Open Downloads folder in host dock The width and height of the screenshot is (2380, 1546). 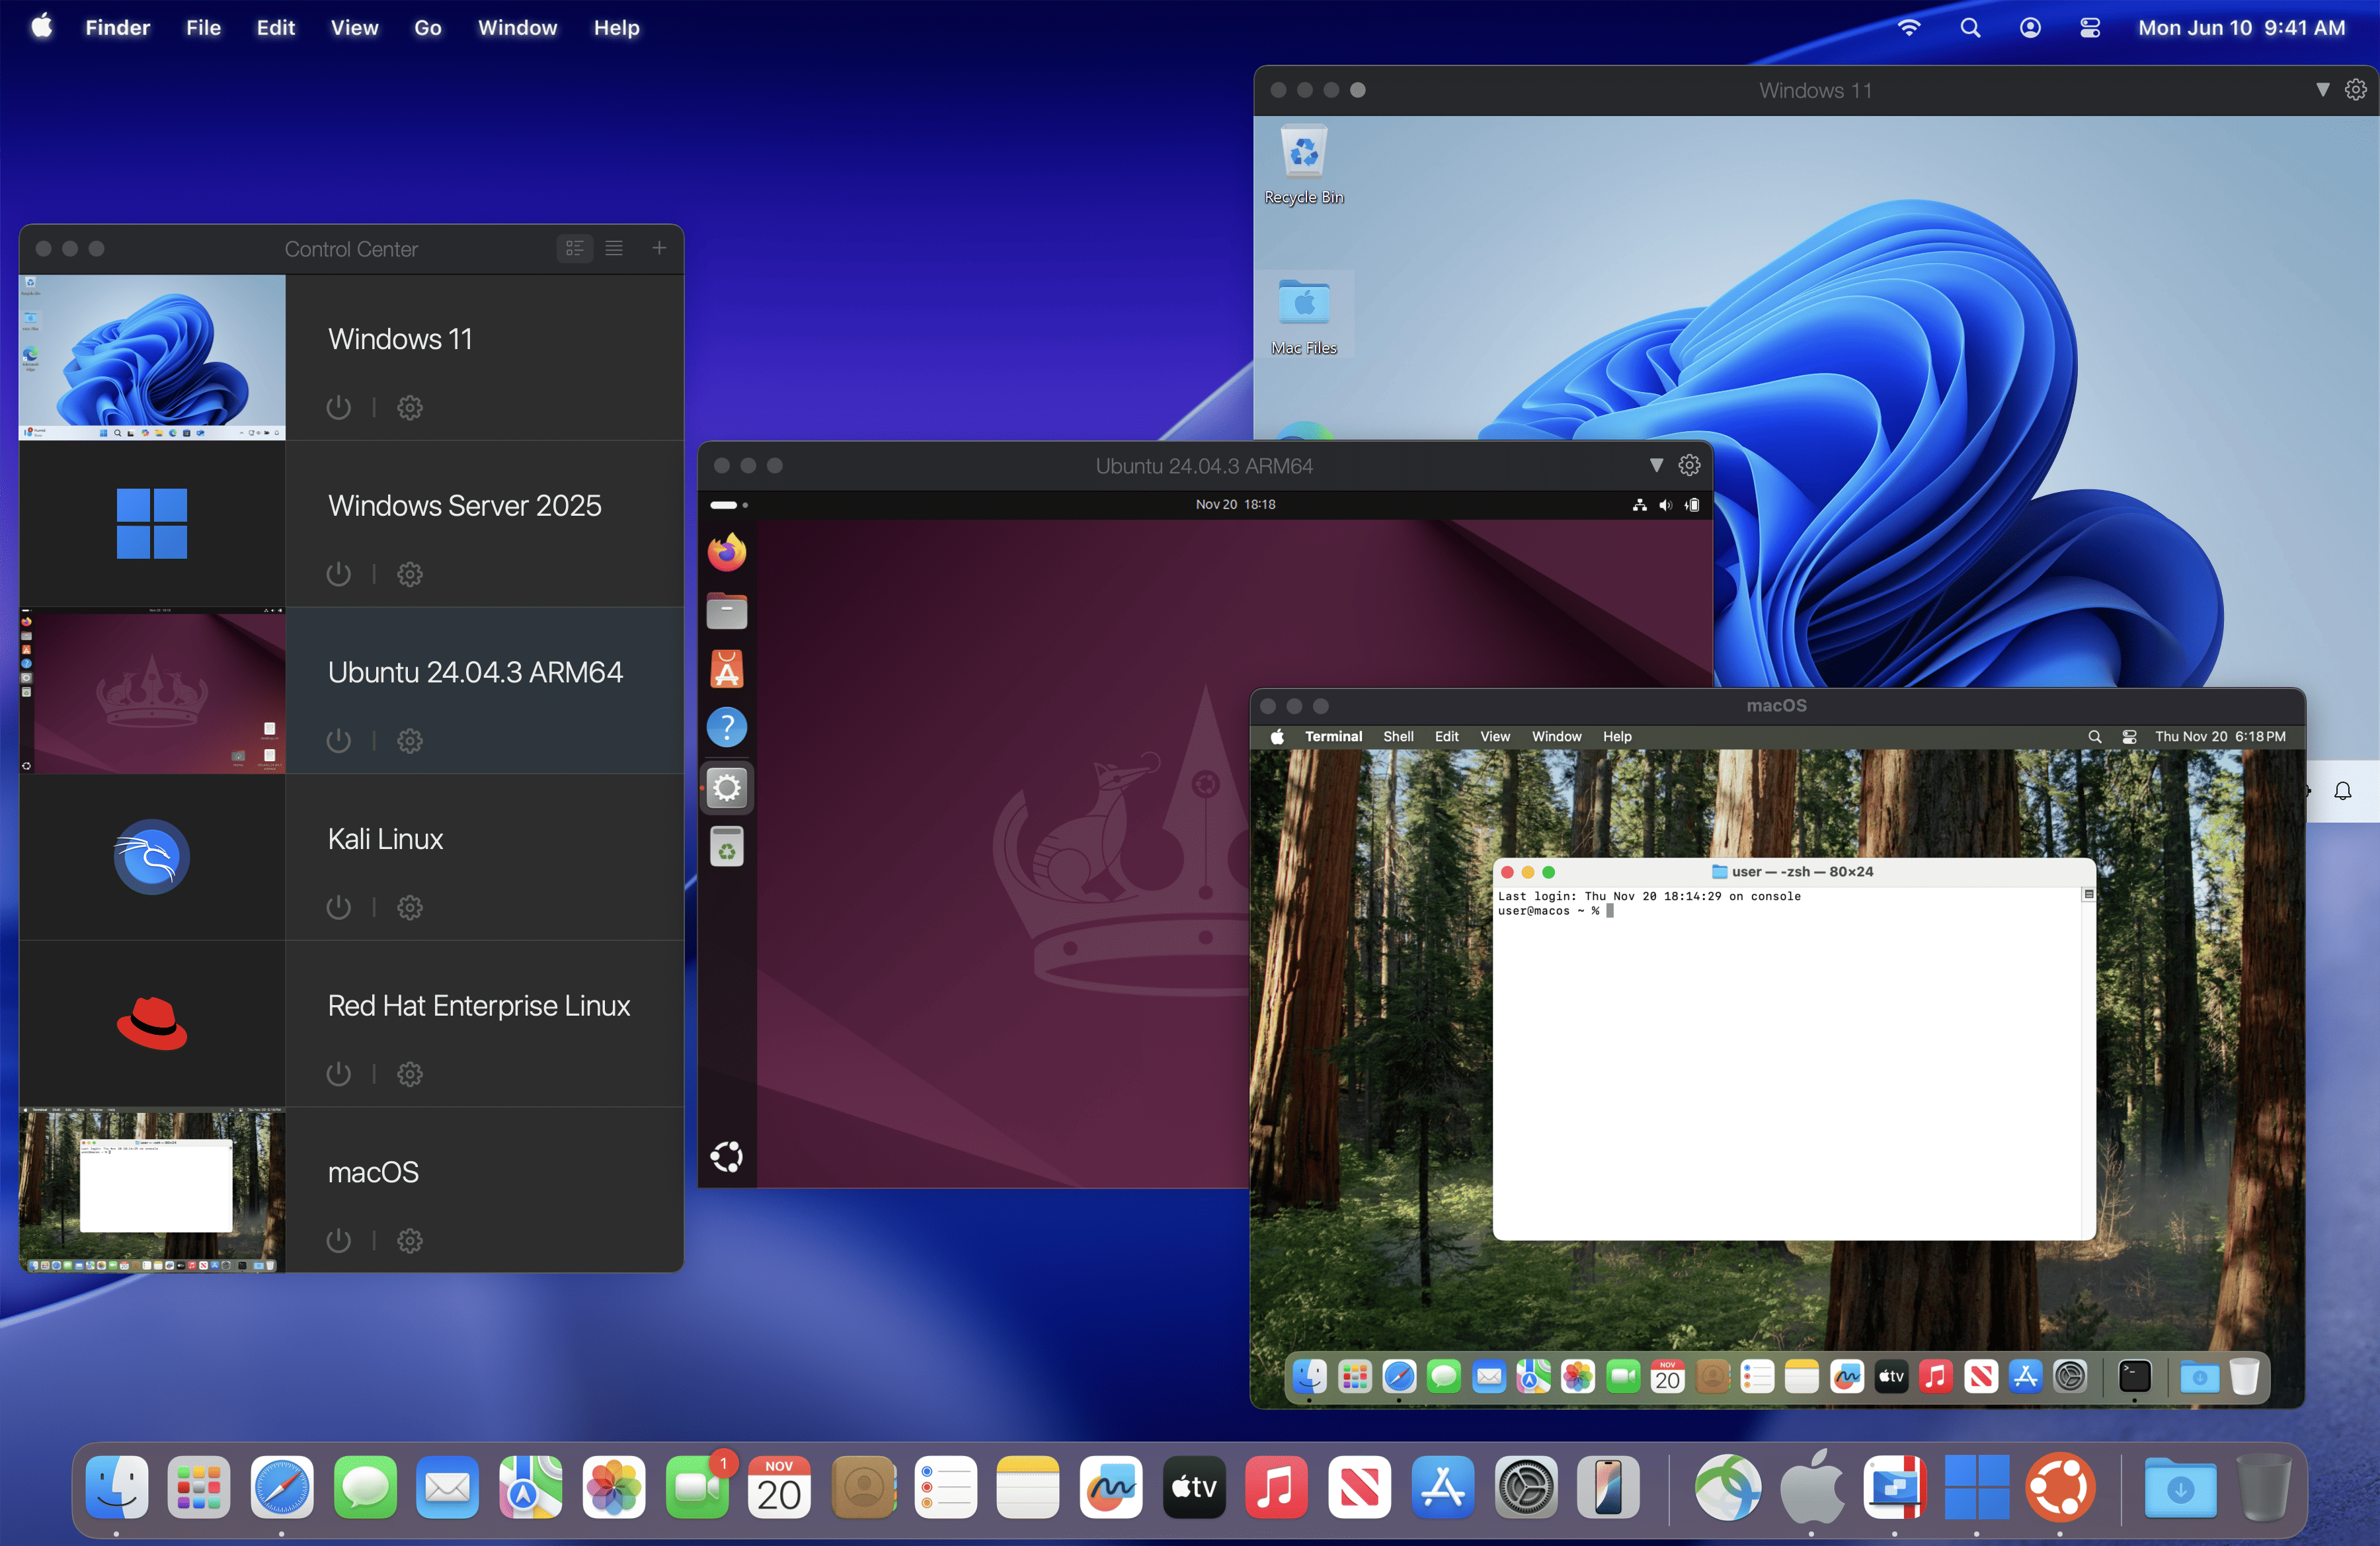2181,1488
